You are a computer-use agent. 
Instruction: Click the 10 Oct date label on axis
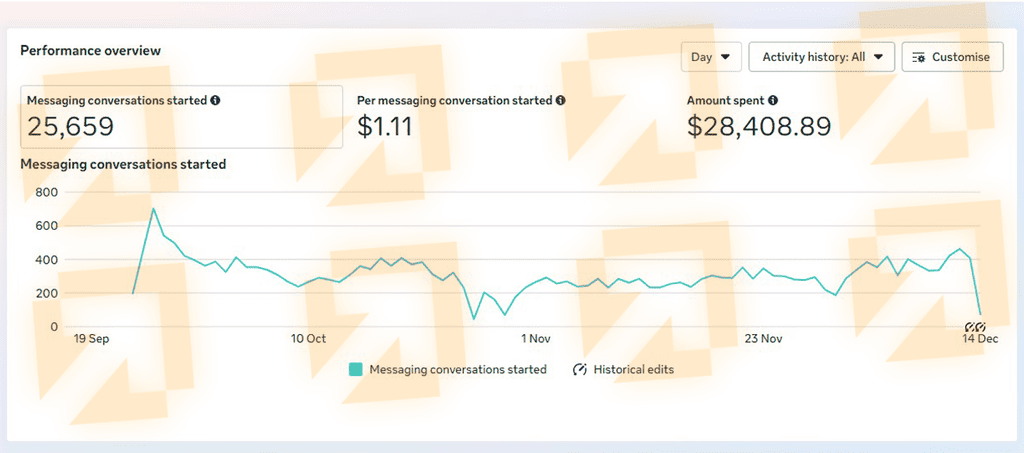[308, 339]
